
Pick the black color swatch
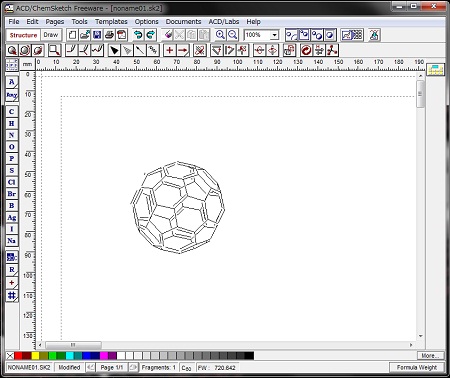coord(249,356)
